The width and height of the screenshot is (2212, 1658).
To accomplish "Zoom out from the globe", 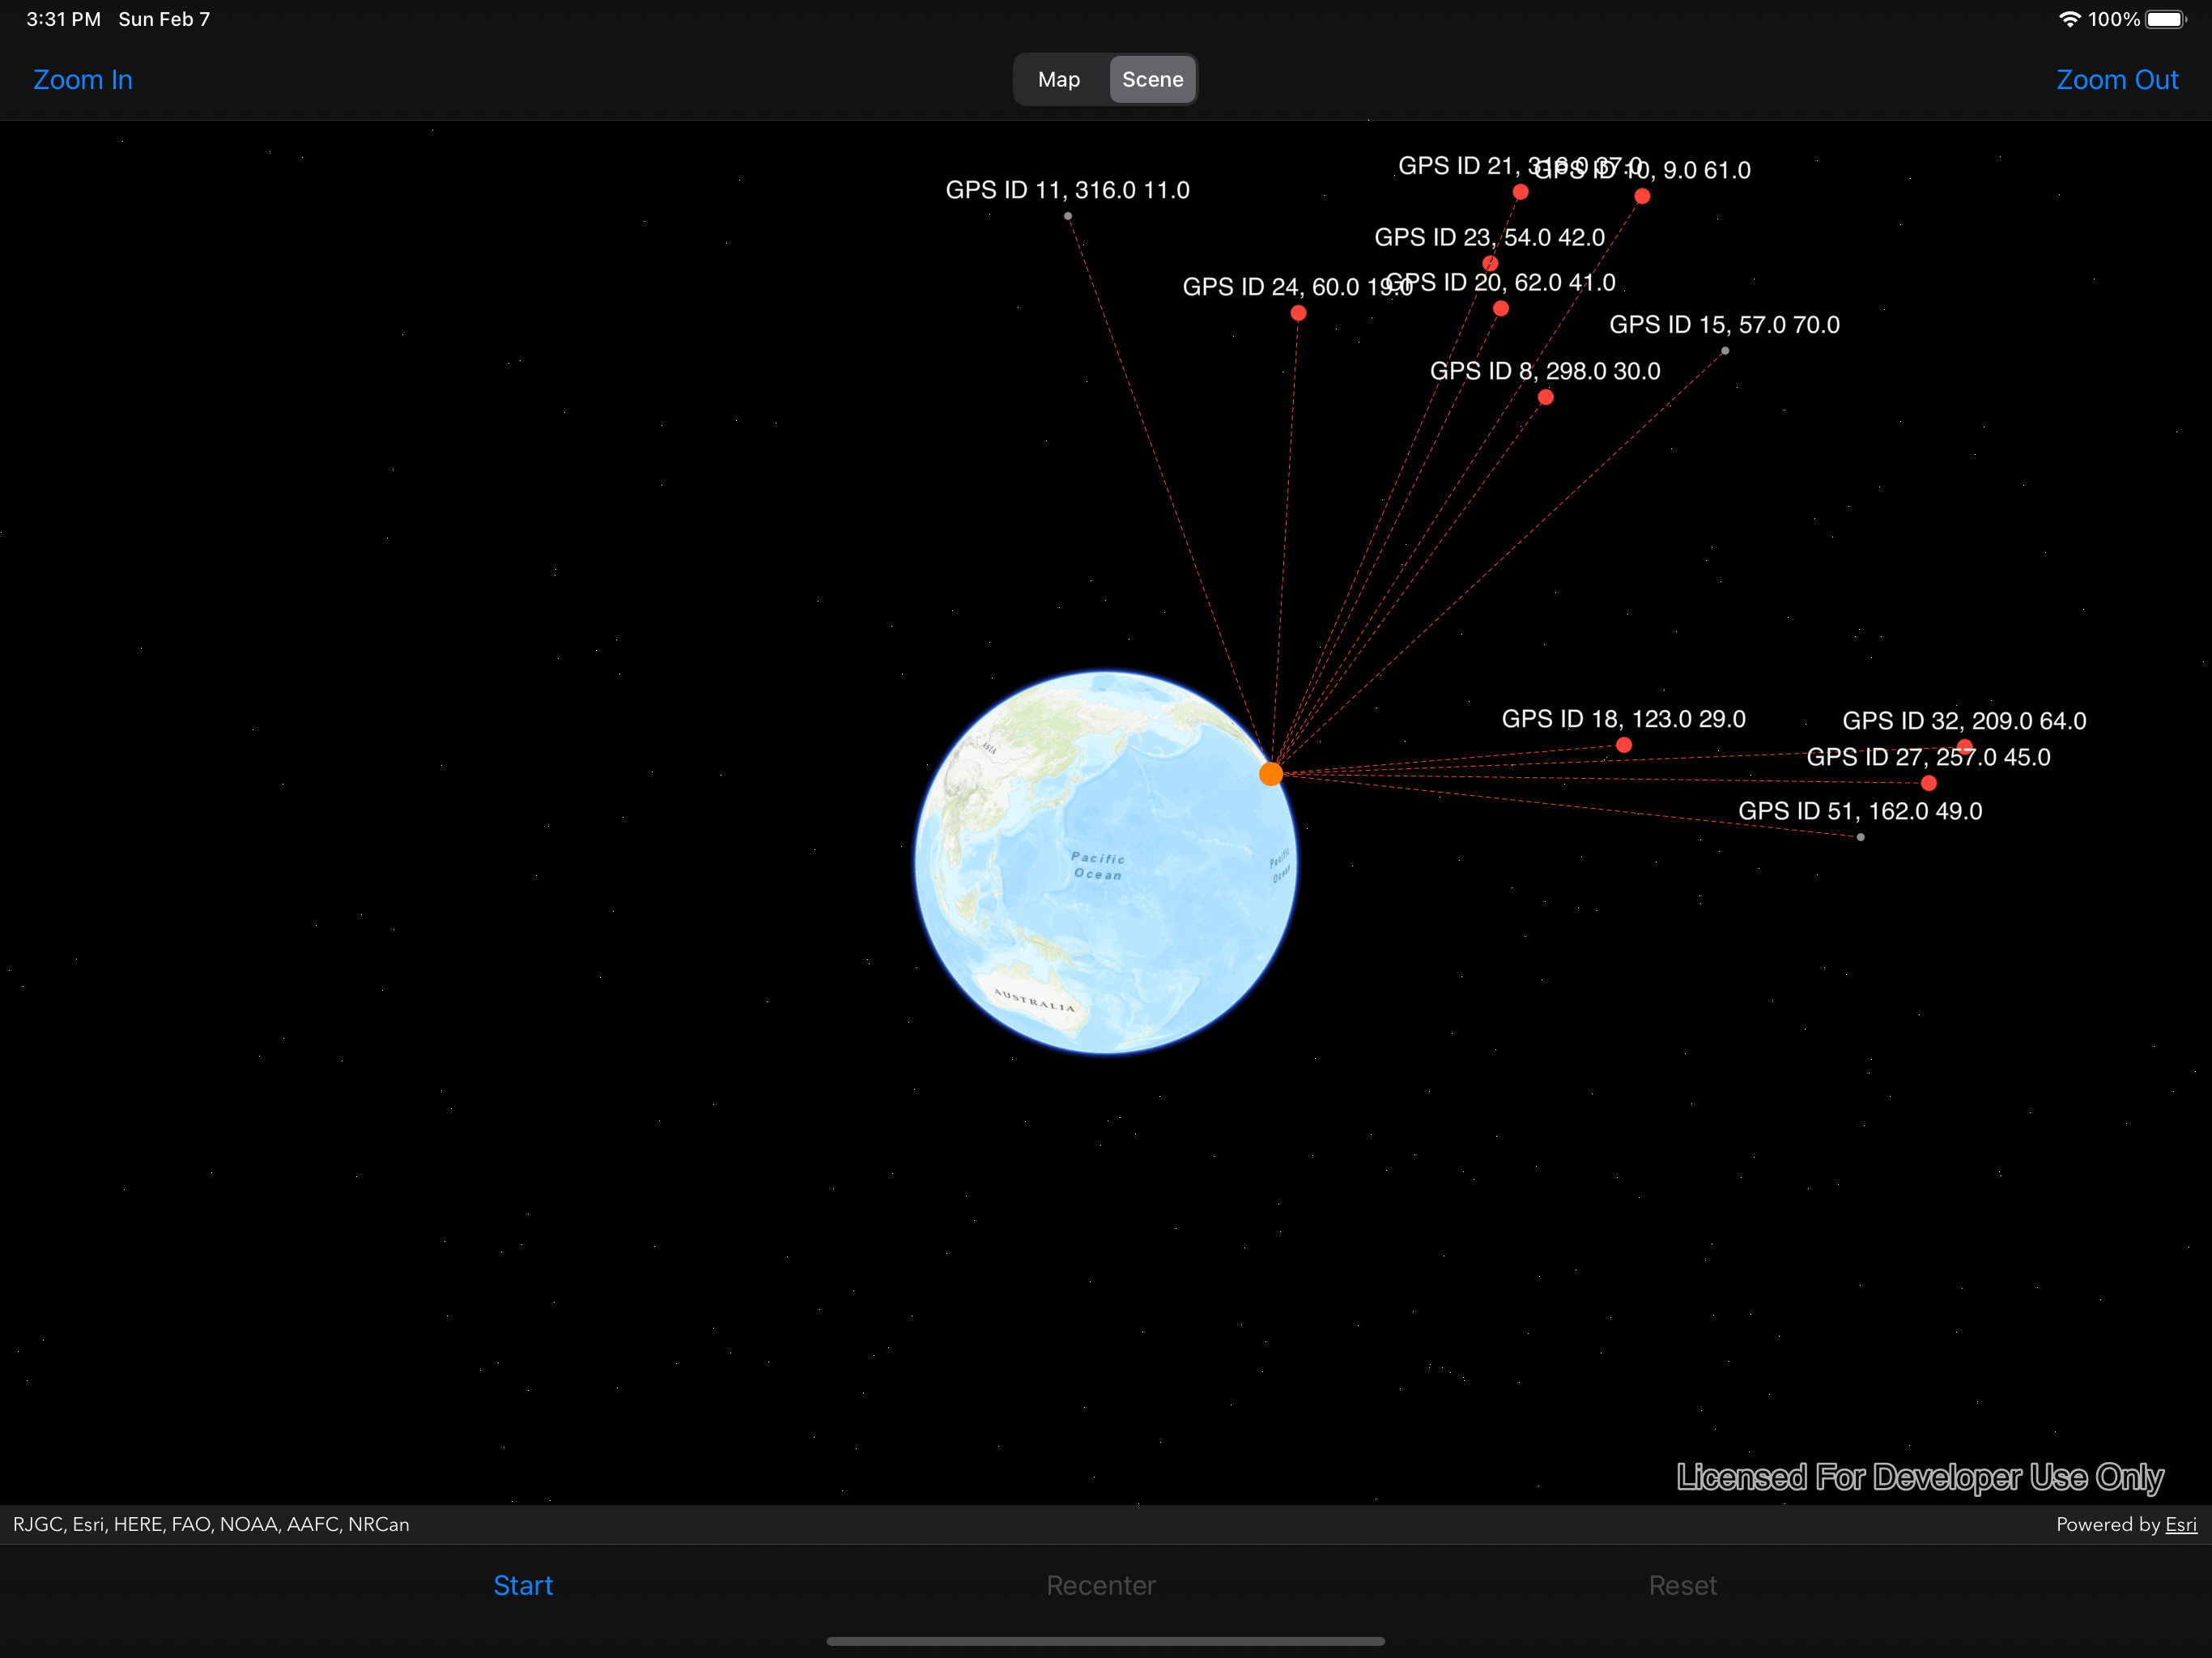I will (x=2117, y=79).
